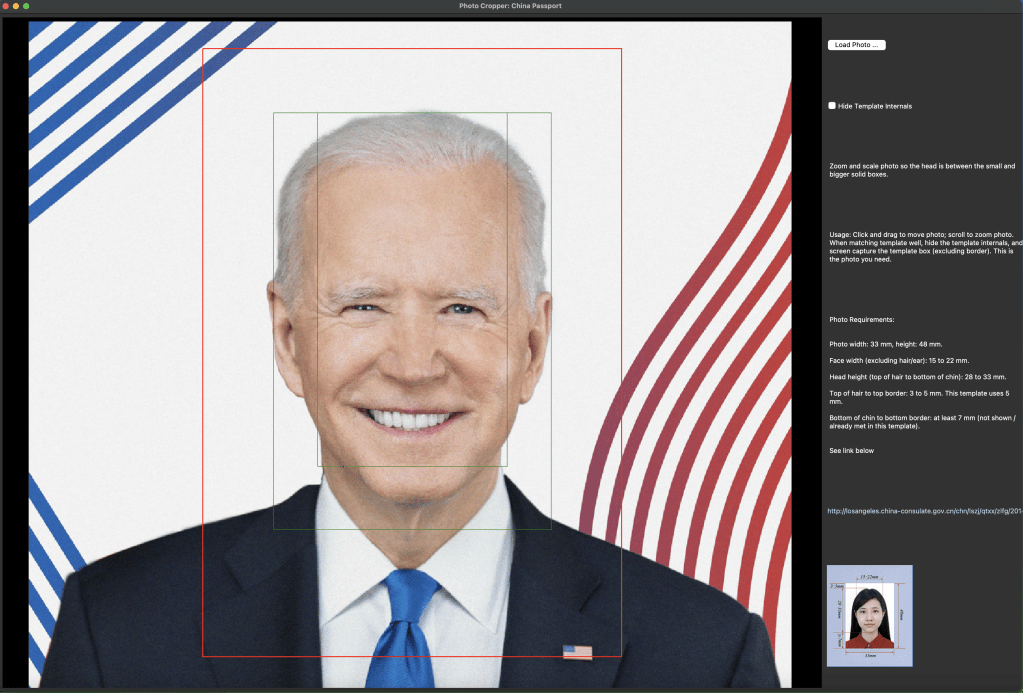Click the 'See link below' text
Viewport: 1023px width, 693px height.
click(x=851, y=451)
